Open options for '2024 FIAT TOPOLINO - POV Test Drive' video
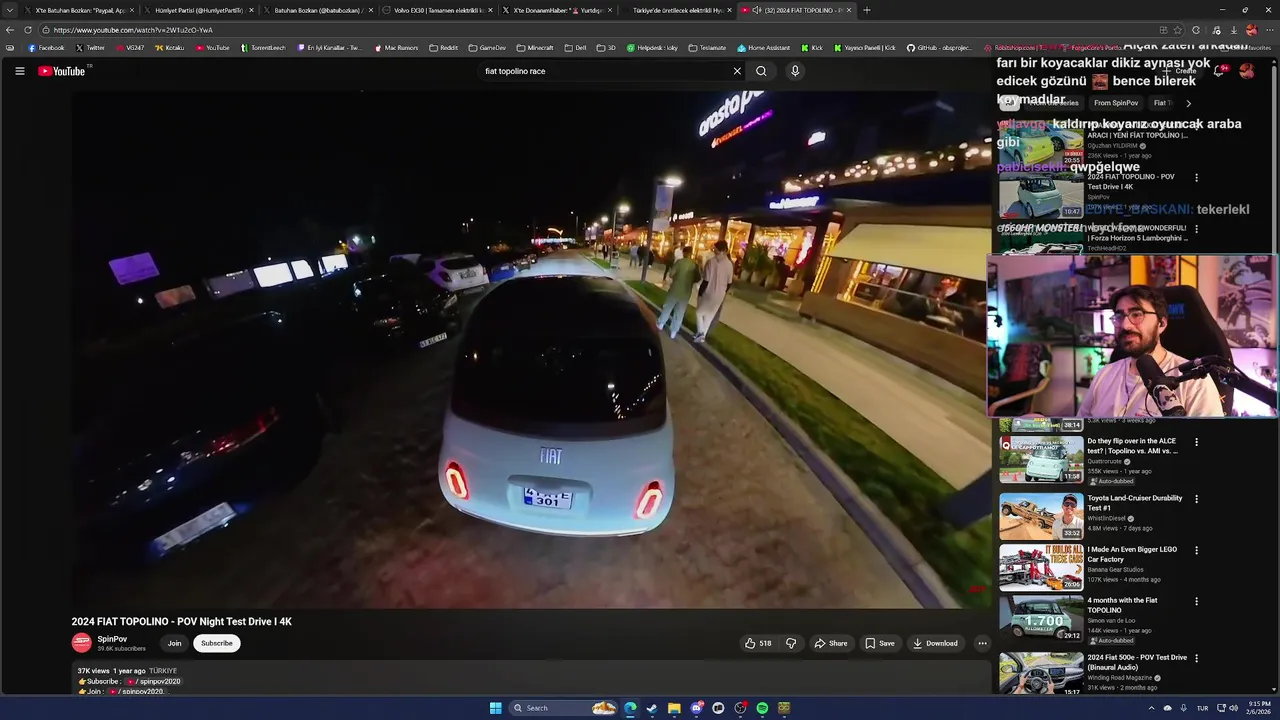This screenshot has width=1280, height=720. (x=1196, y=178)
